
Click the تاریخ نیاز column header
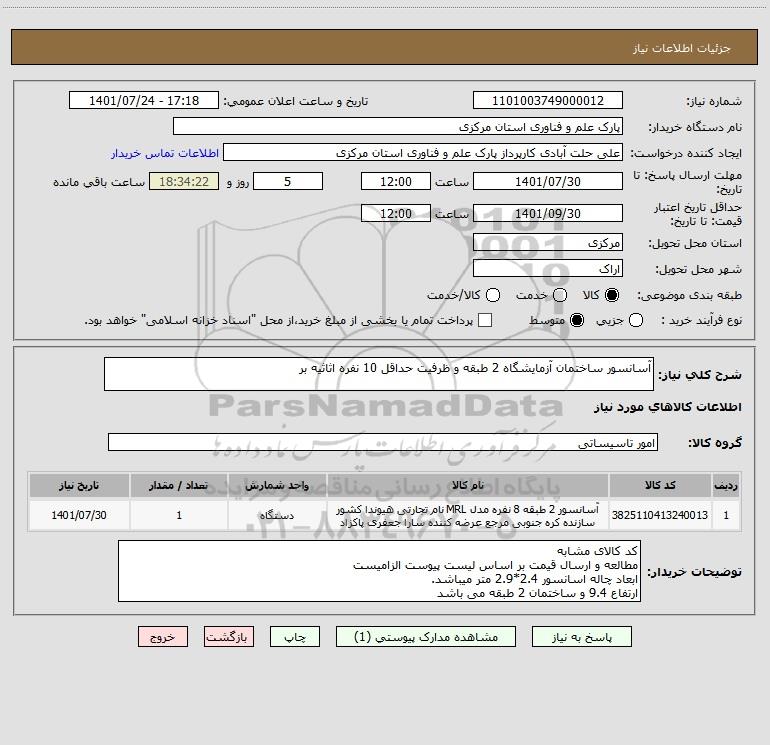coord(79,485)
